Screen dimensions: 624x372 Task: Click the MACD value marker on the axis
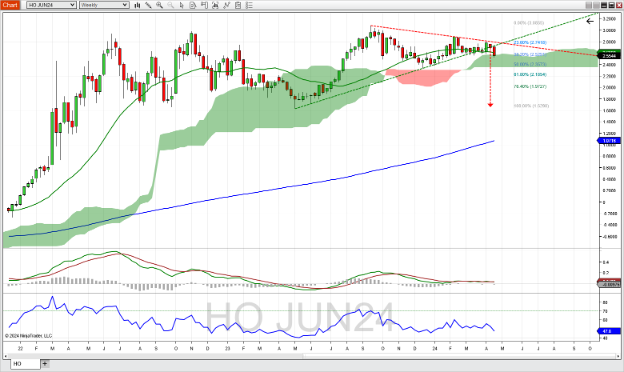pos(609,283)
